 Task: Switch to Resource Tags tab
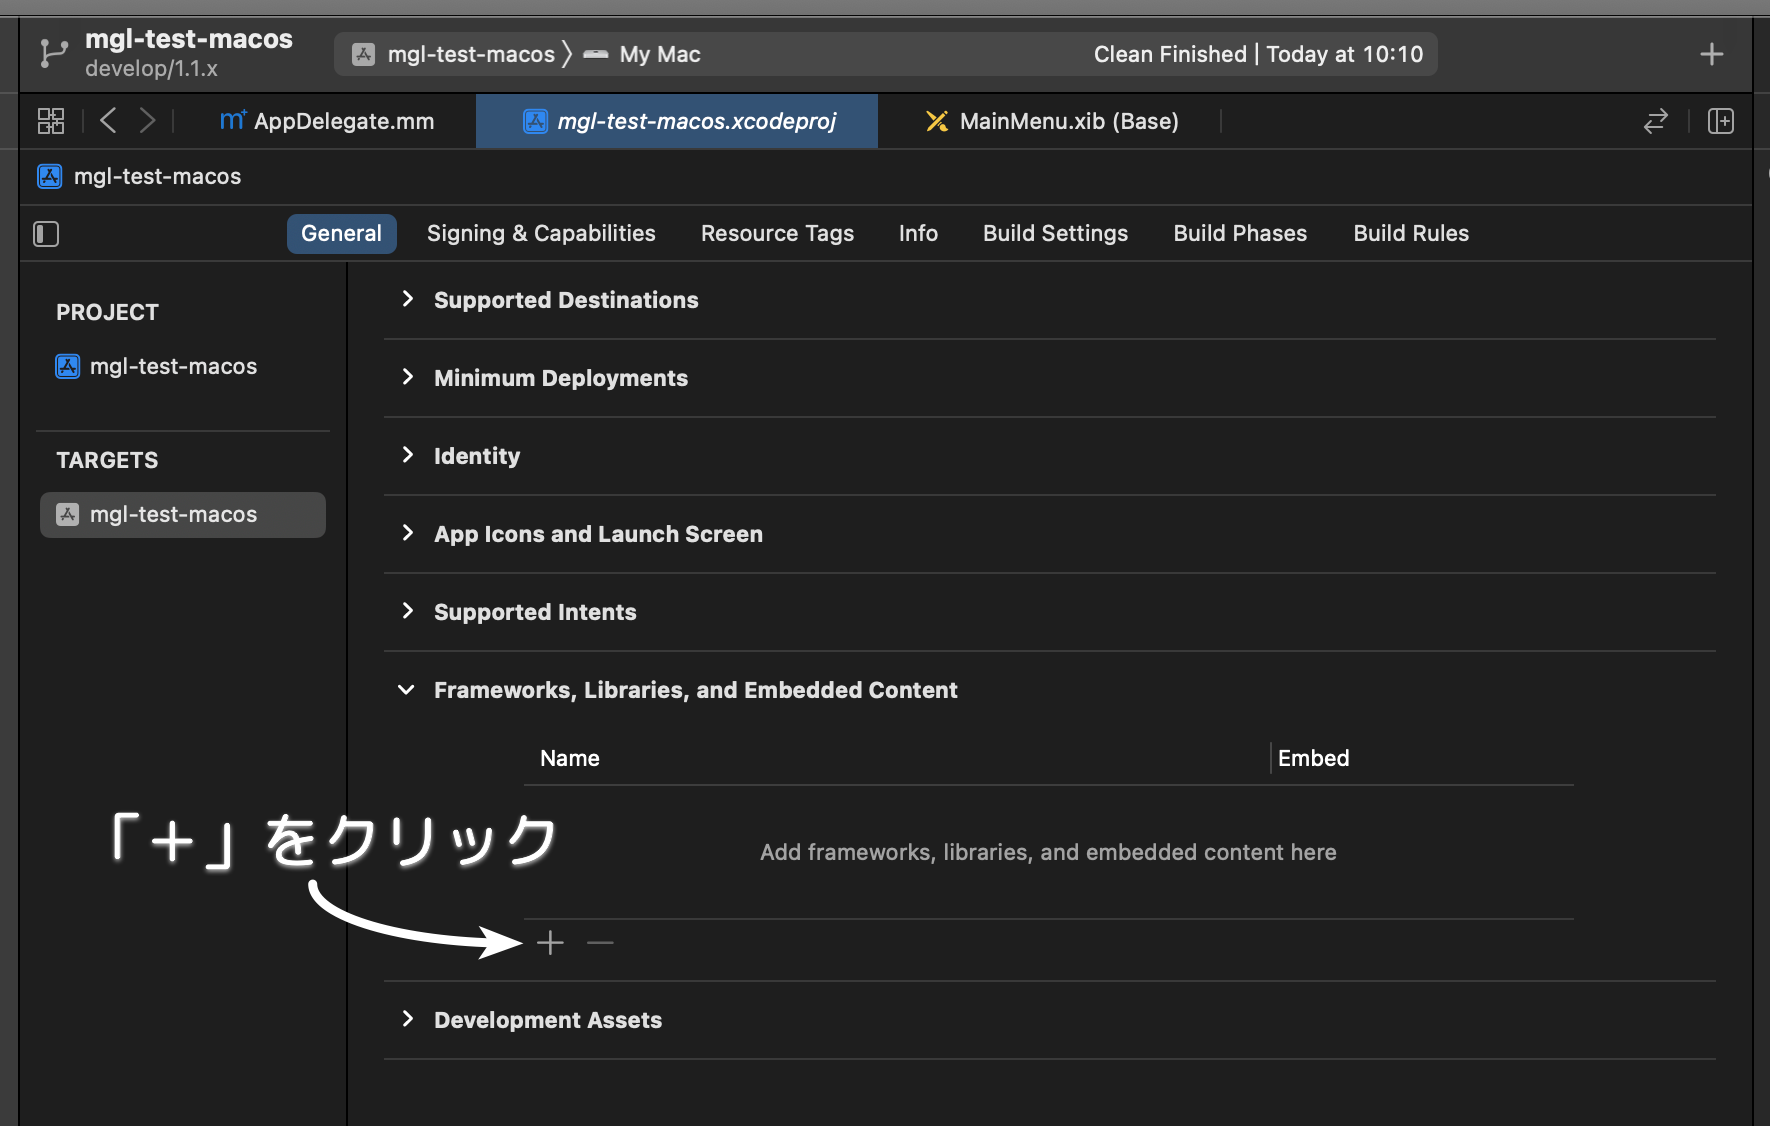(777, 233)
